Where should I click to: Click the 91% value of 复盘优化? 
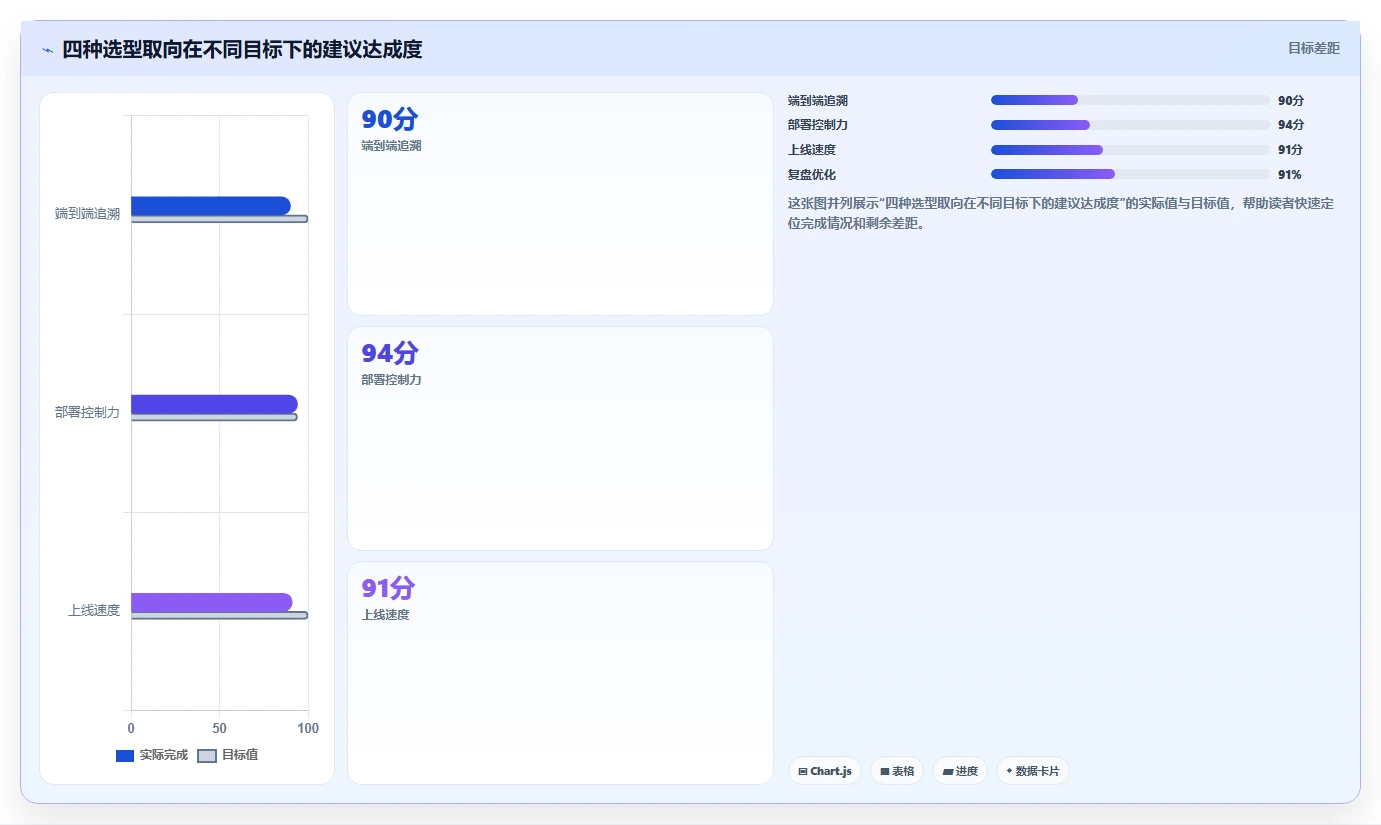pos(1290,174)
